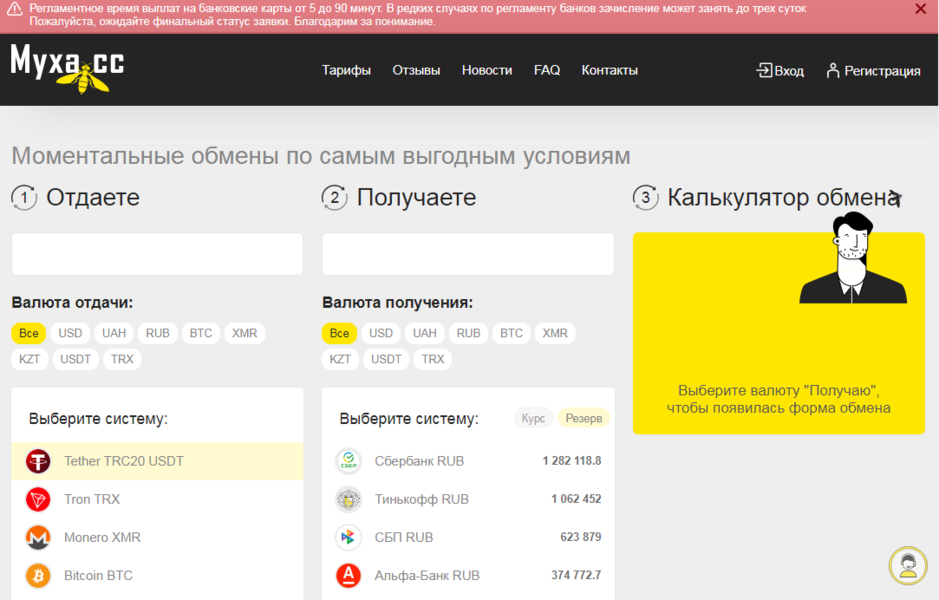Click the Вход login link
Image resolution: width=939 pixels, height=600 pixels.
coord(779,70)
